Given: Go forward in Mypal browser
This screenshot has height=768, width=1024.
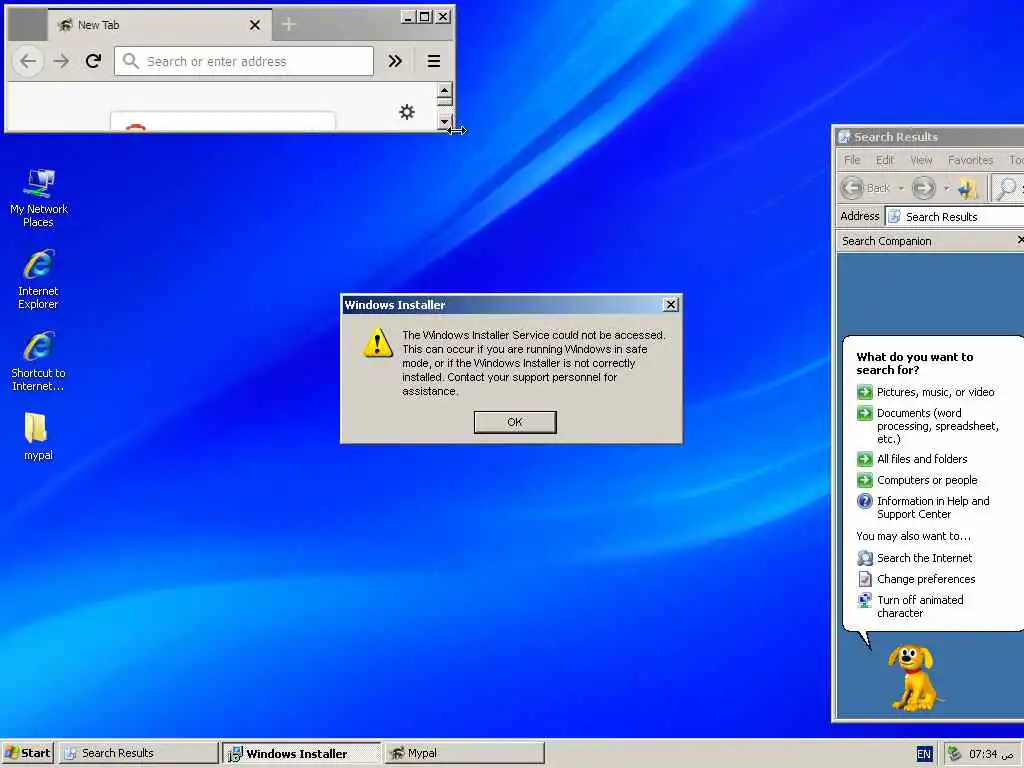Looking at the screenshot, I should click(x=61, y=61).
